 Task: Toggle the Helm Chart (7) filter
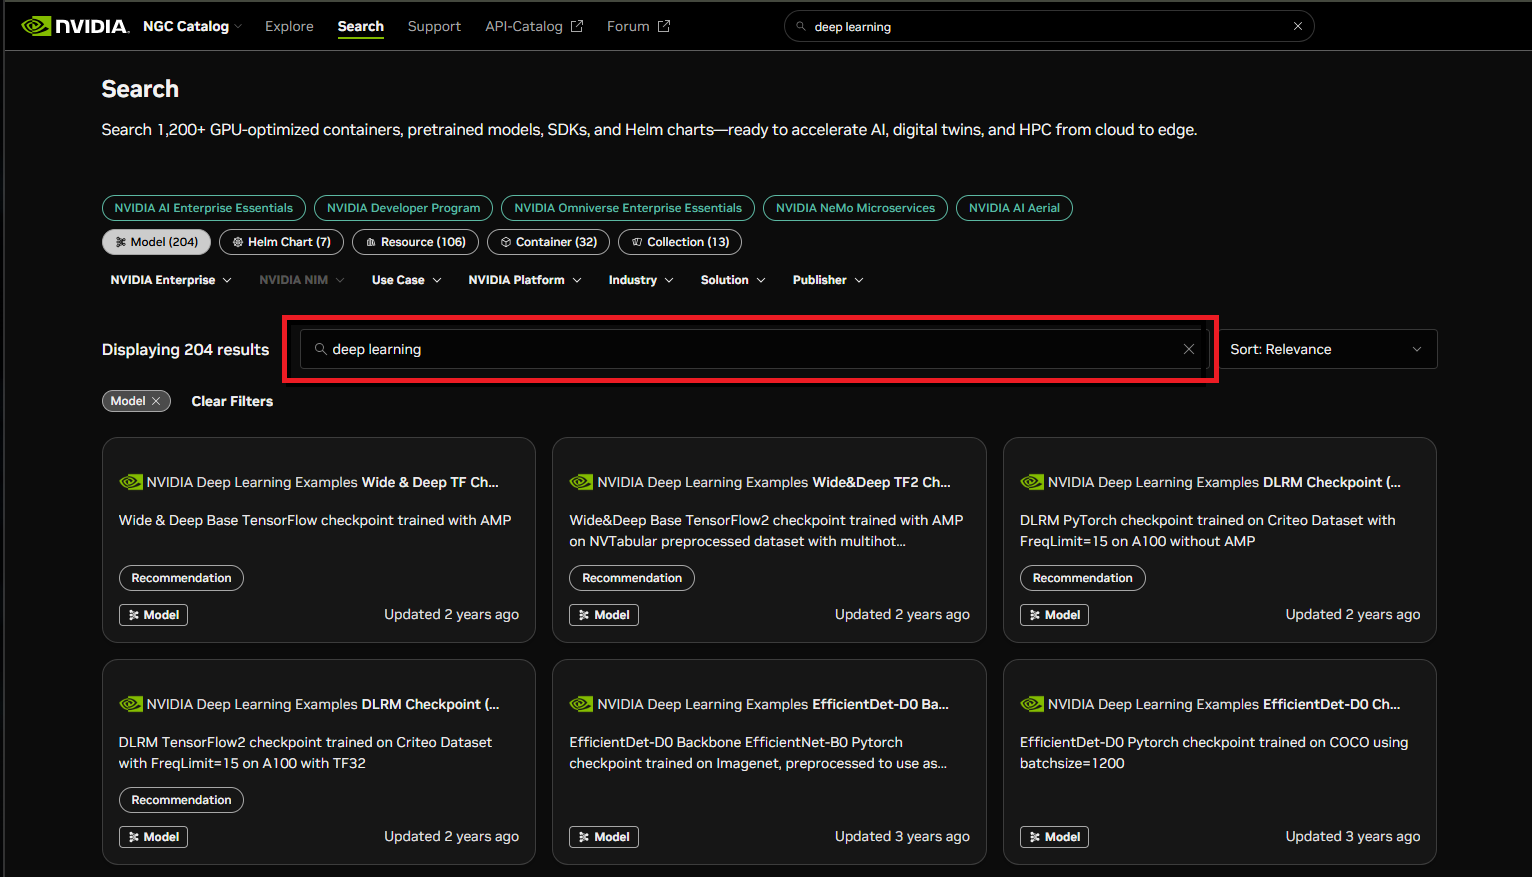tap(281, 242)
